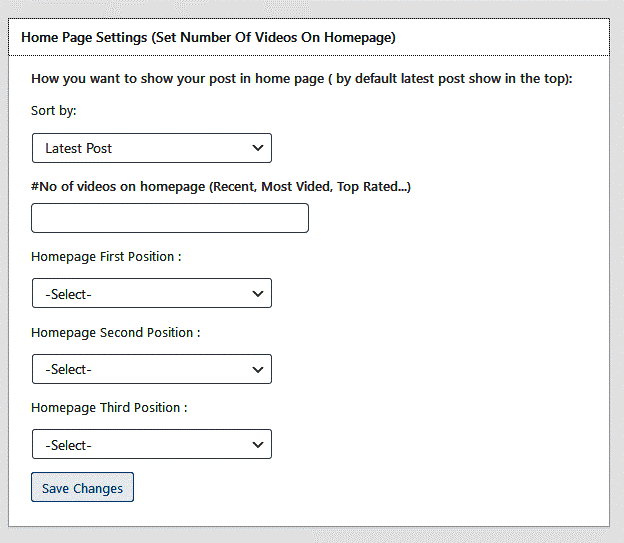Click the 'Homepage Second Position :' label
Screen dimensions: 624x543
[x=116, y=333]
